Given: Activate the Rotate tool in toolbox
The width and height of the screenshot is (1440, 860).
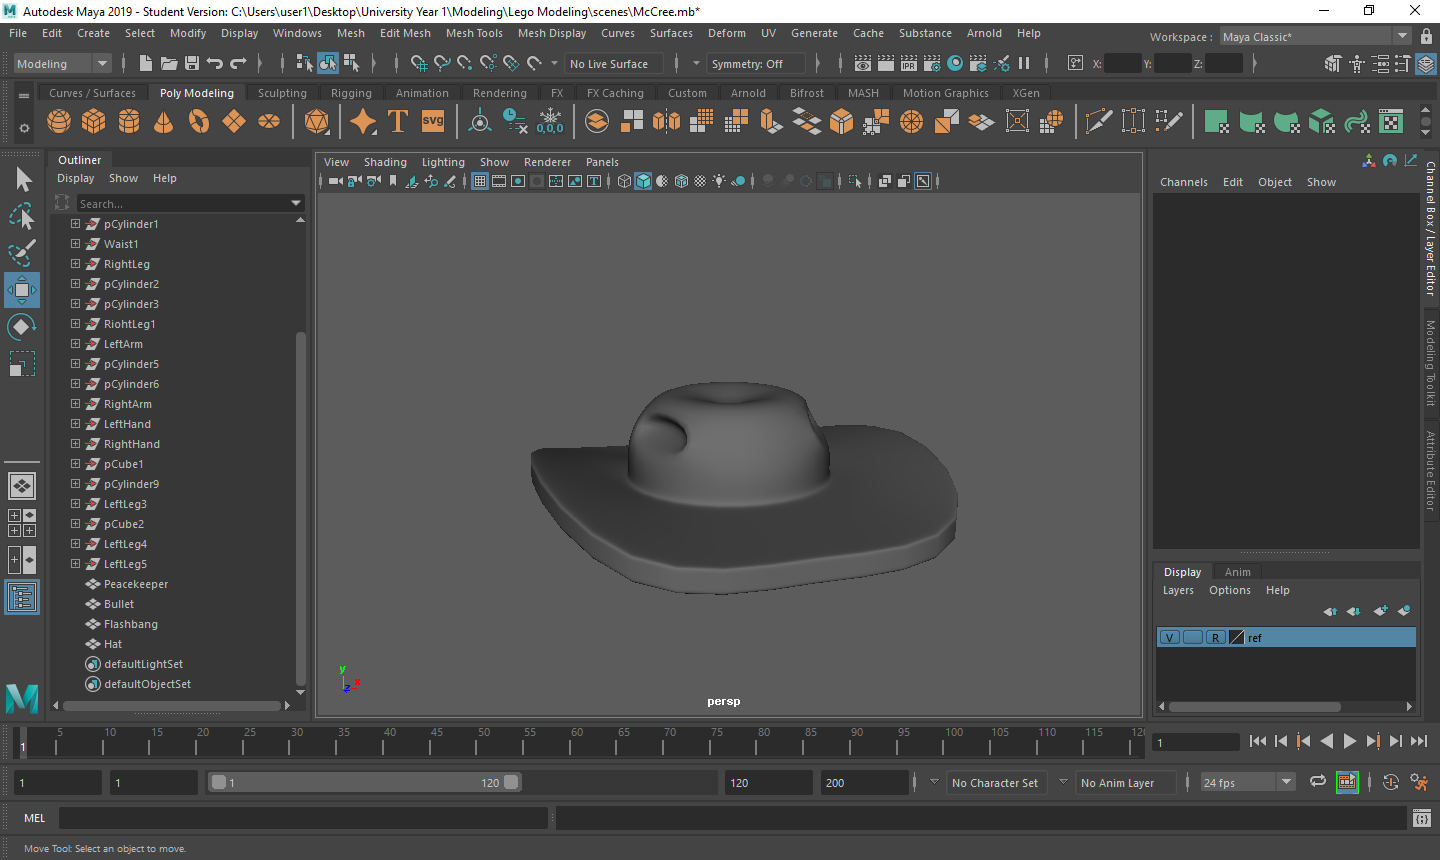Looking at the screenshot, I should [21, 327].
